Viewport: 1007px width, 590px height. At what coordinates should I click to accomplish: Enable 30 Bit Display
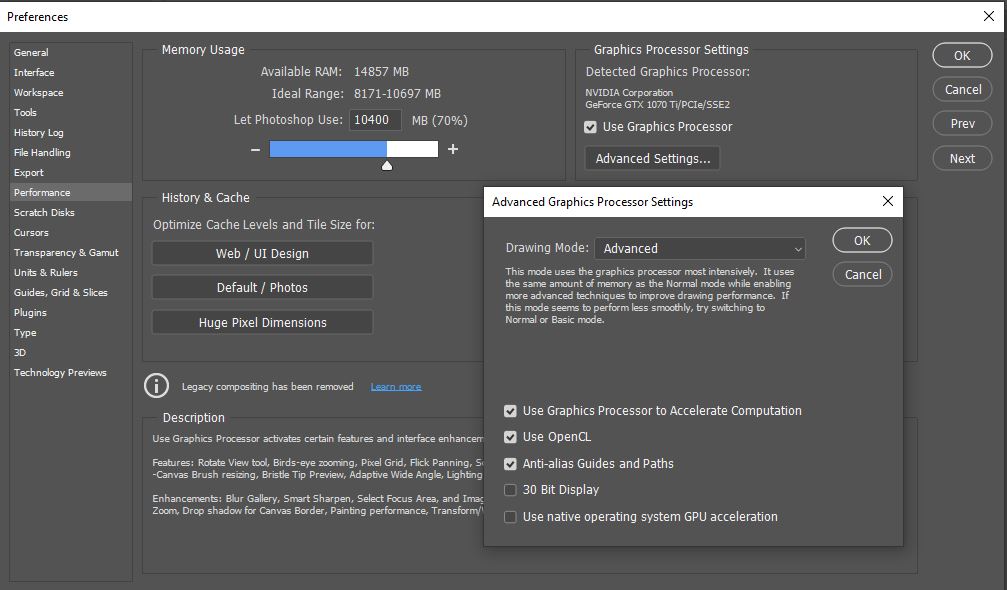click(x=510, y=490)
